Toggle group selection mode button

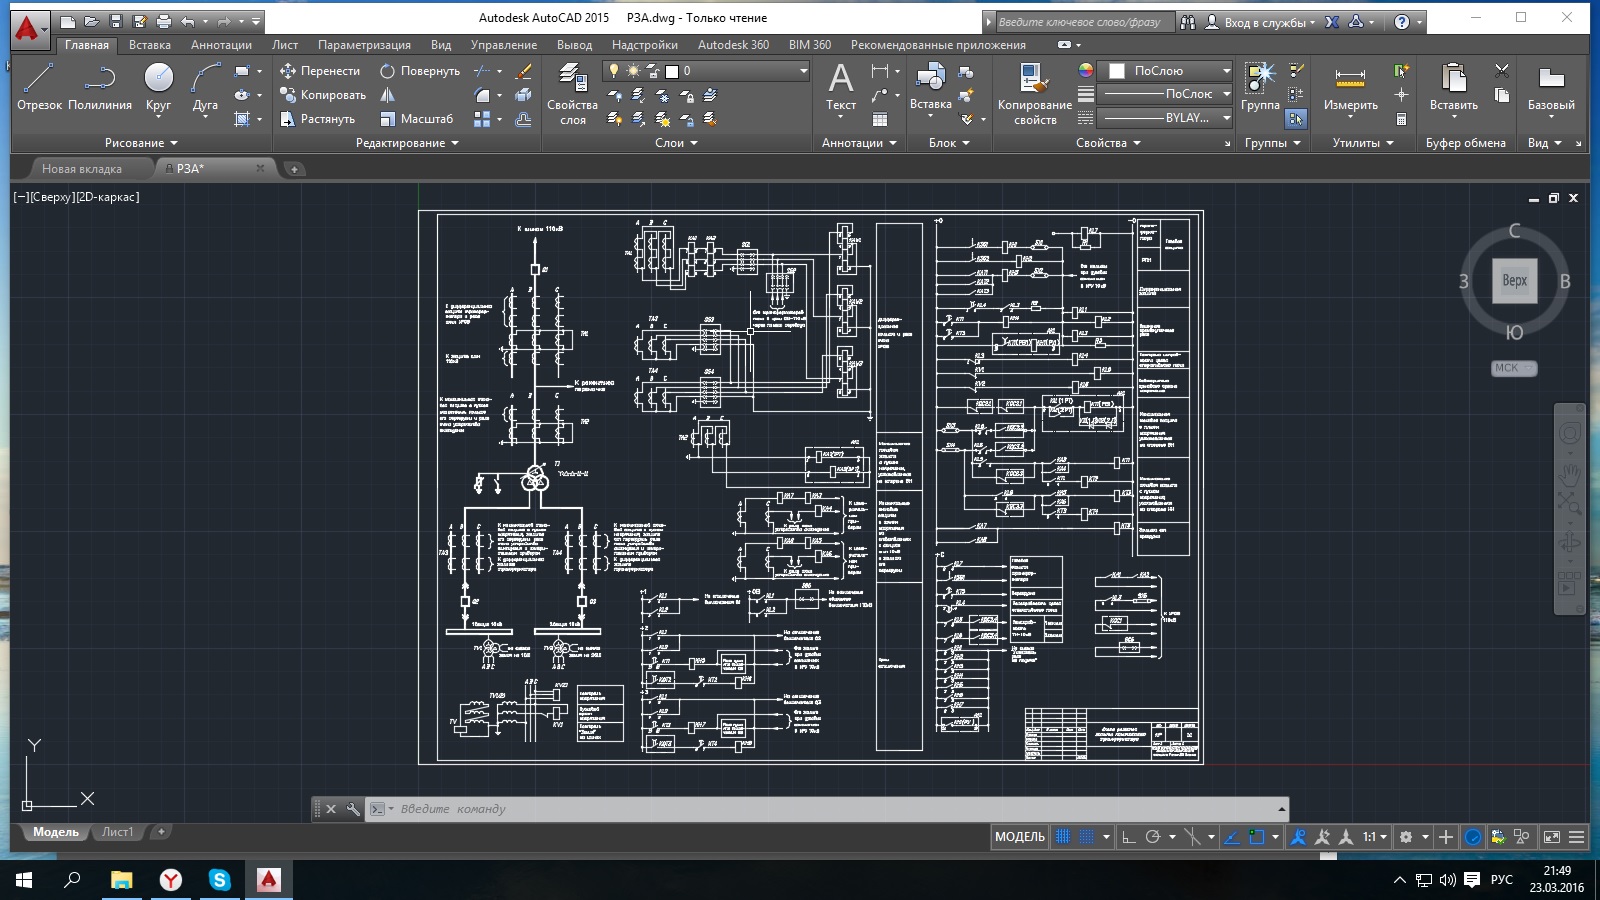[1296, 119]
